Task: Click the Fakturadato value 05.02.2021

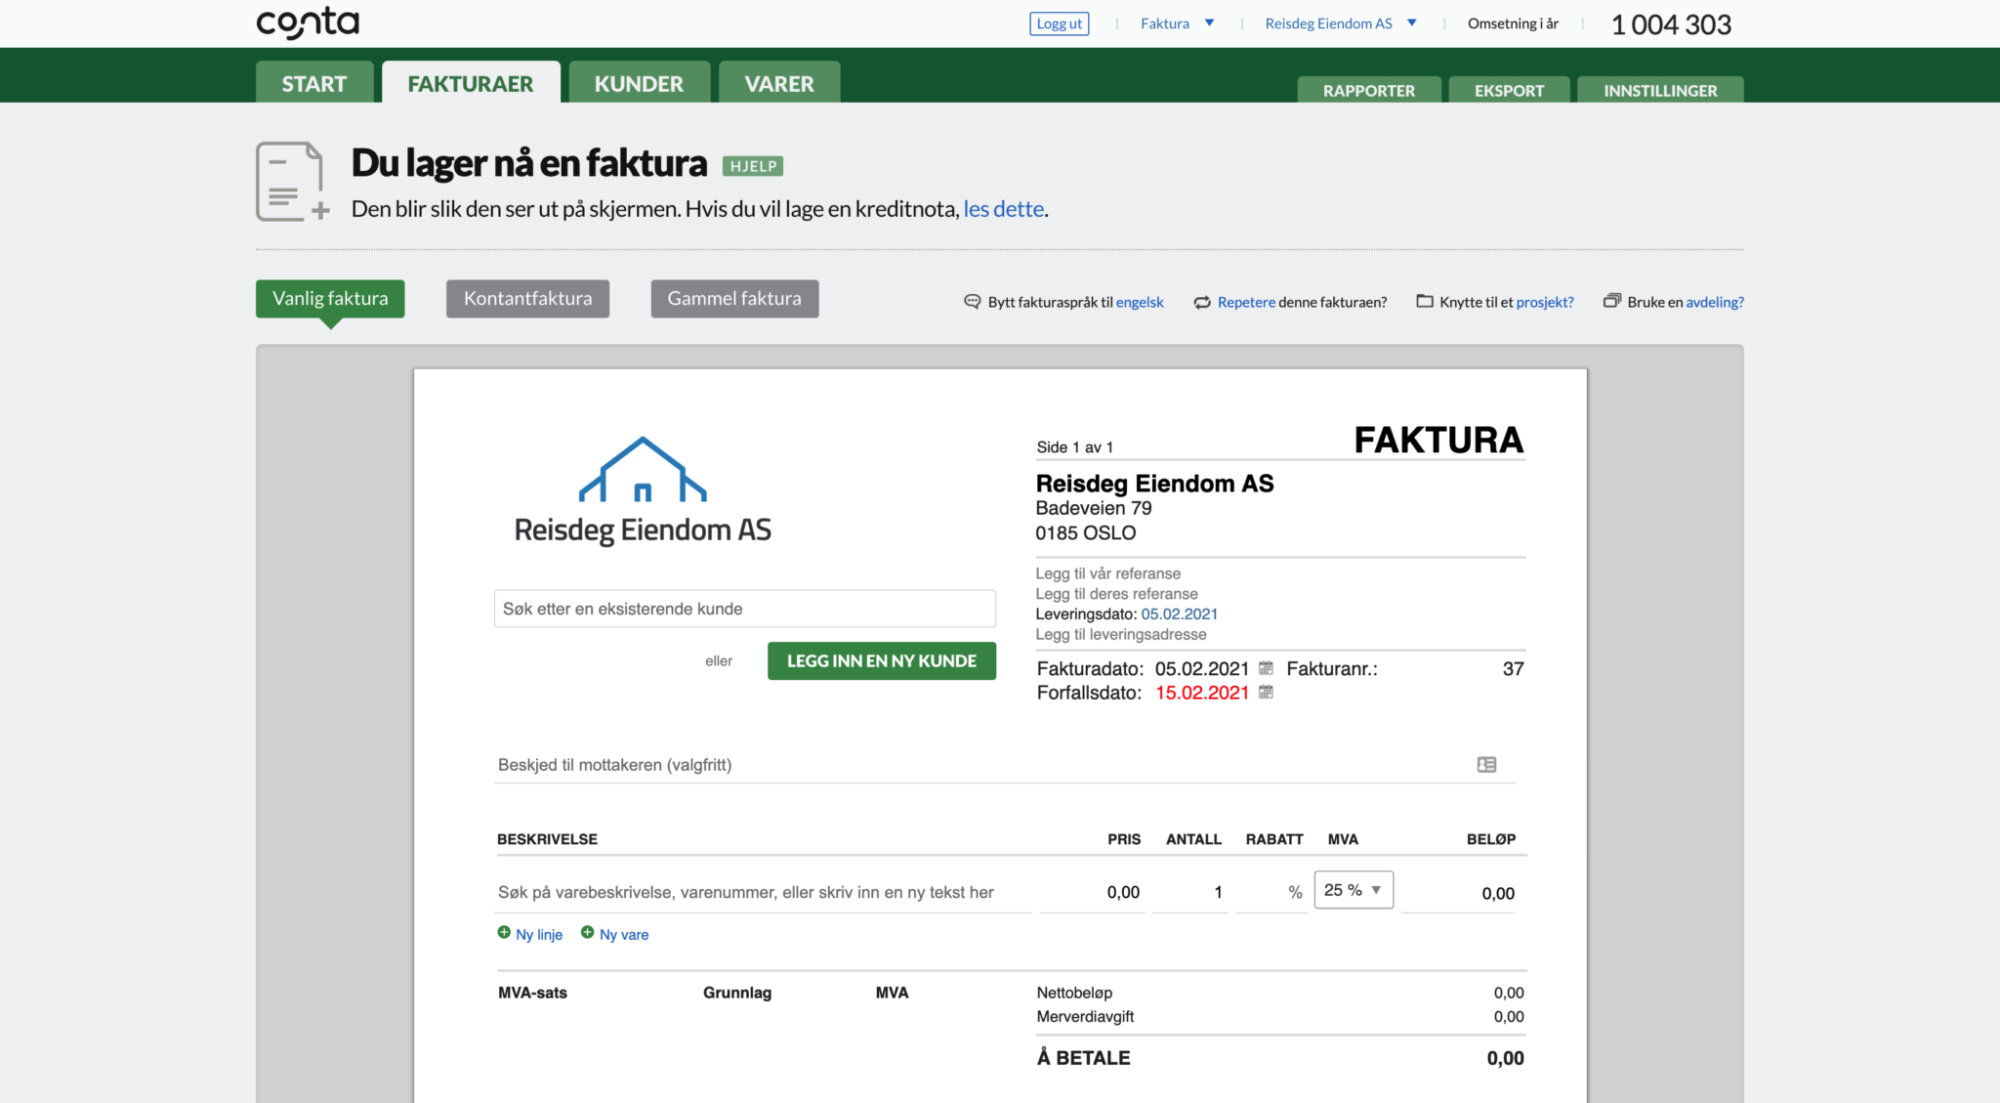Action: 1201,669
